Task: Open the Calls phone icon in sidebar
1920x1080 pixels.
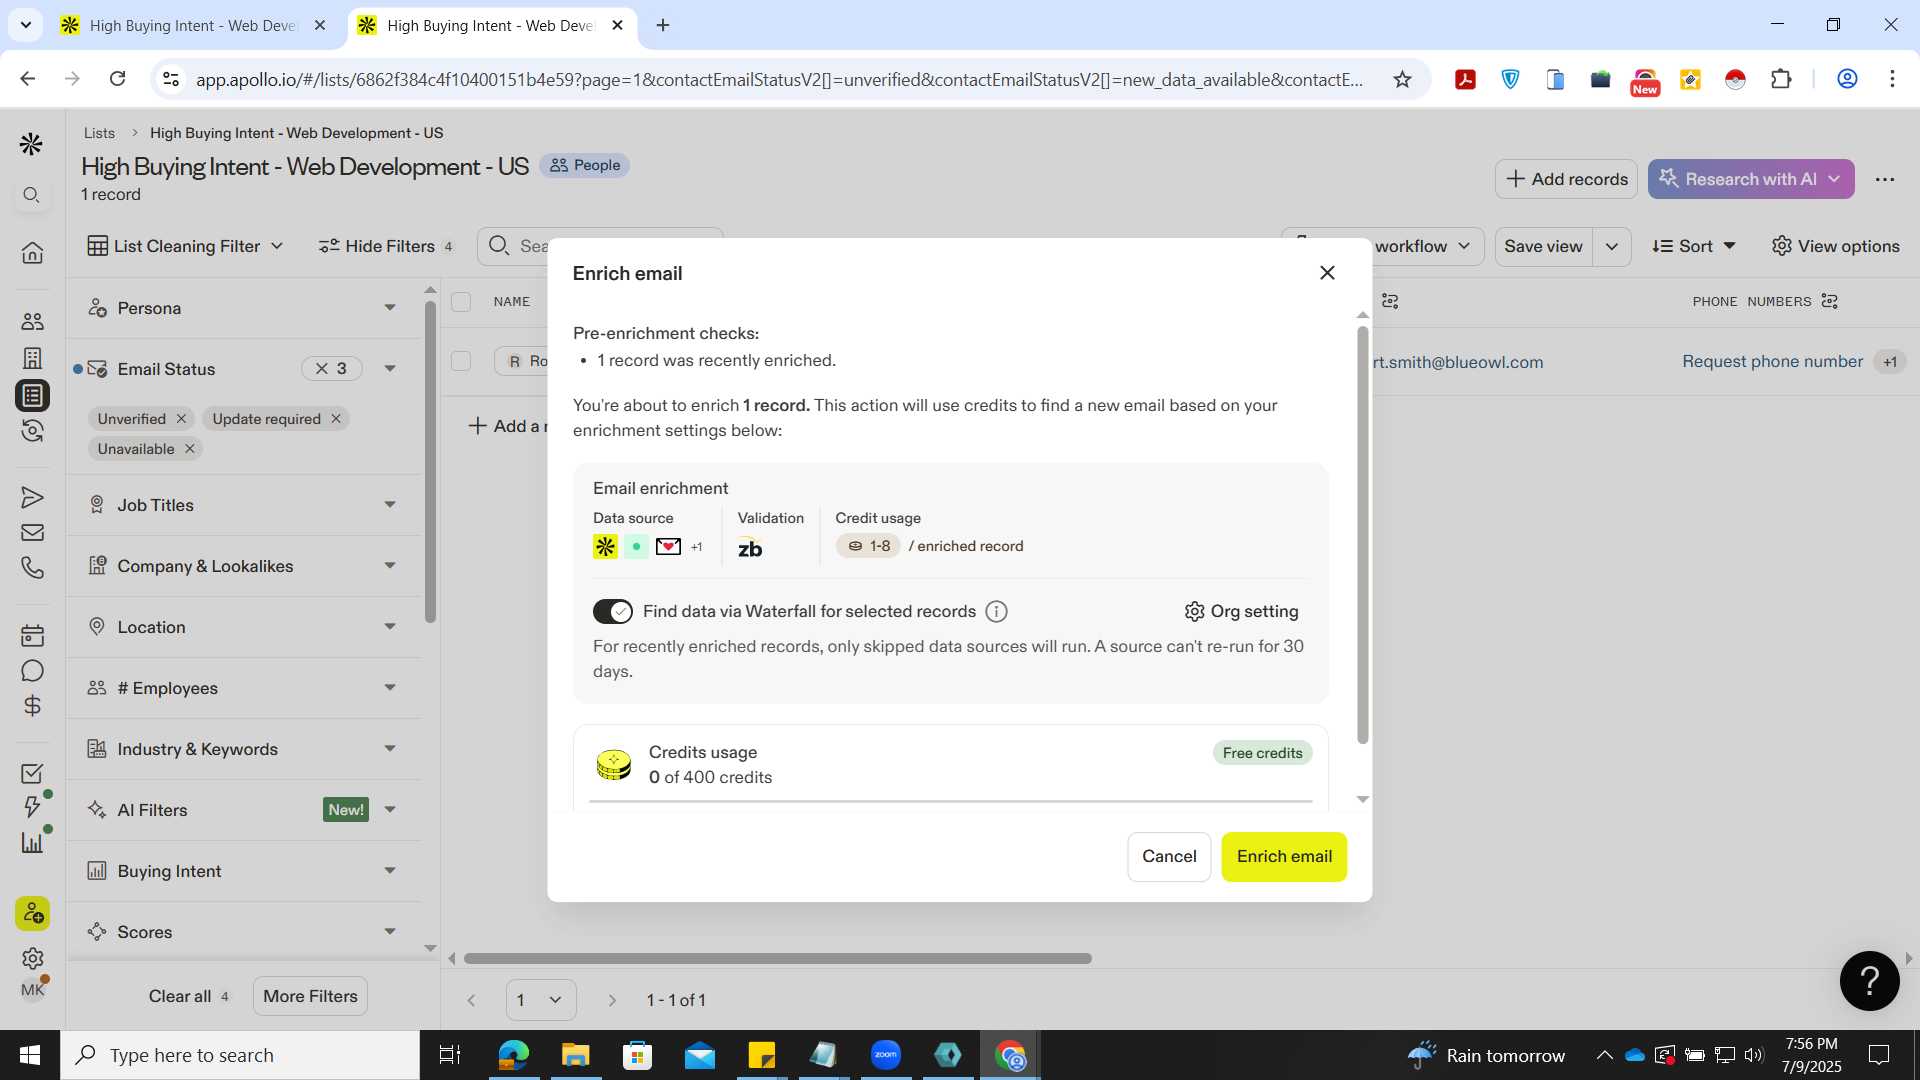Action: click(x=32, y=568)
